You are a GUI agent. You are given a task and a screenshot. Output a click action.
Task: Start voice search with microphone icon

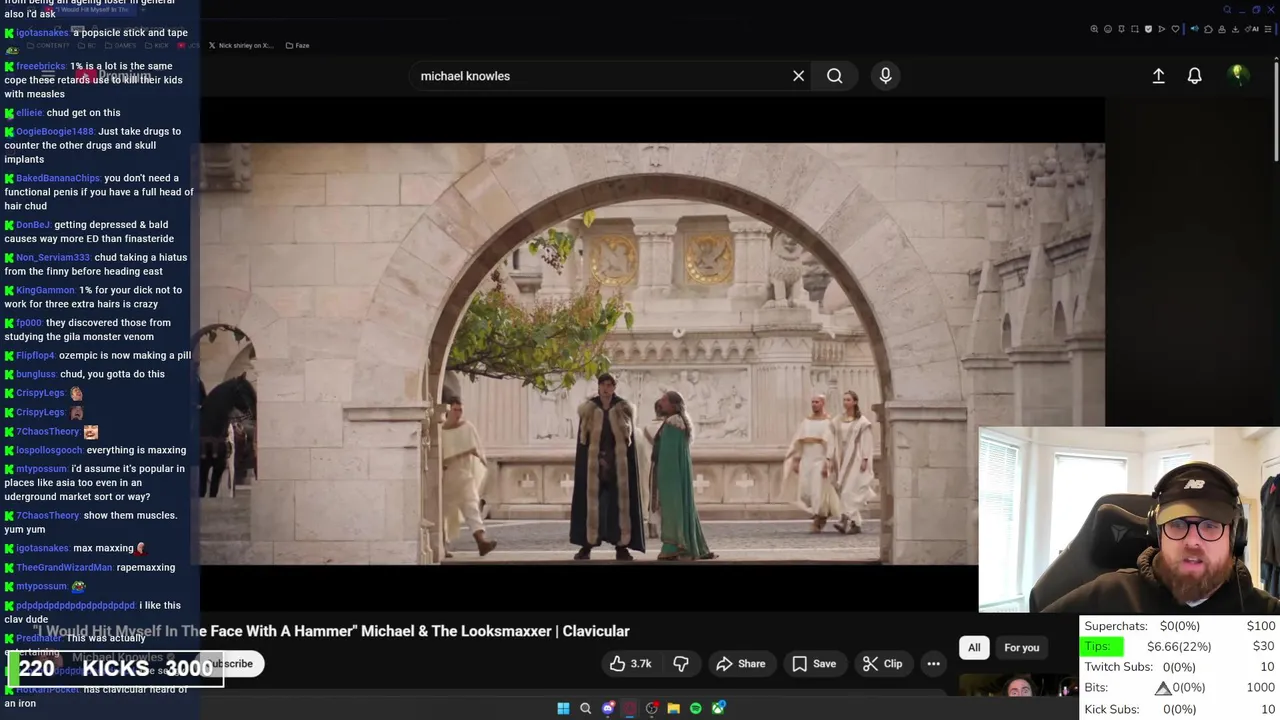(885, 76)
